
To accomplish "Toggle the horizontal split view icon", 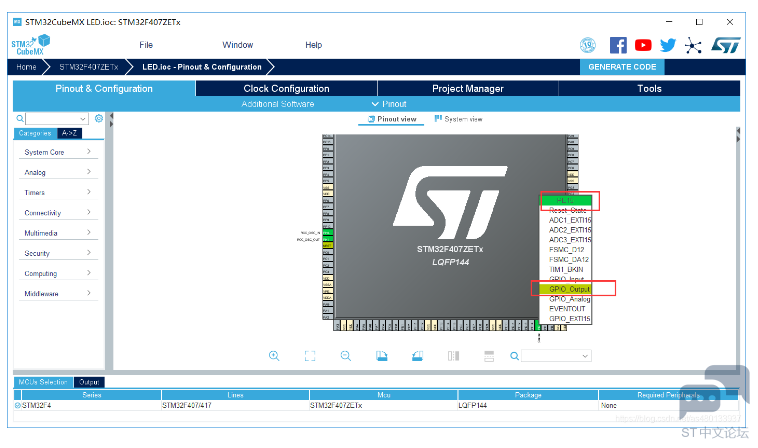I will (x=489, y=356).
